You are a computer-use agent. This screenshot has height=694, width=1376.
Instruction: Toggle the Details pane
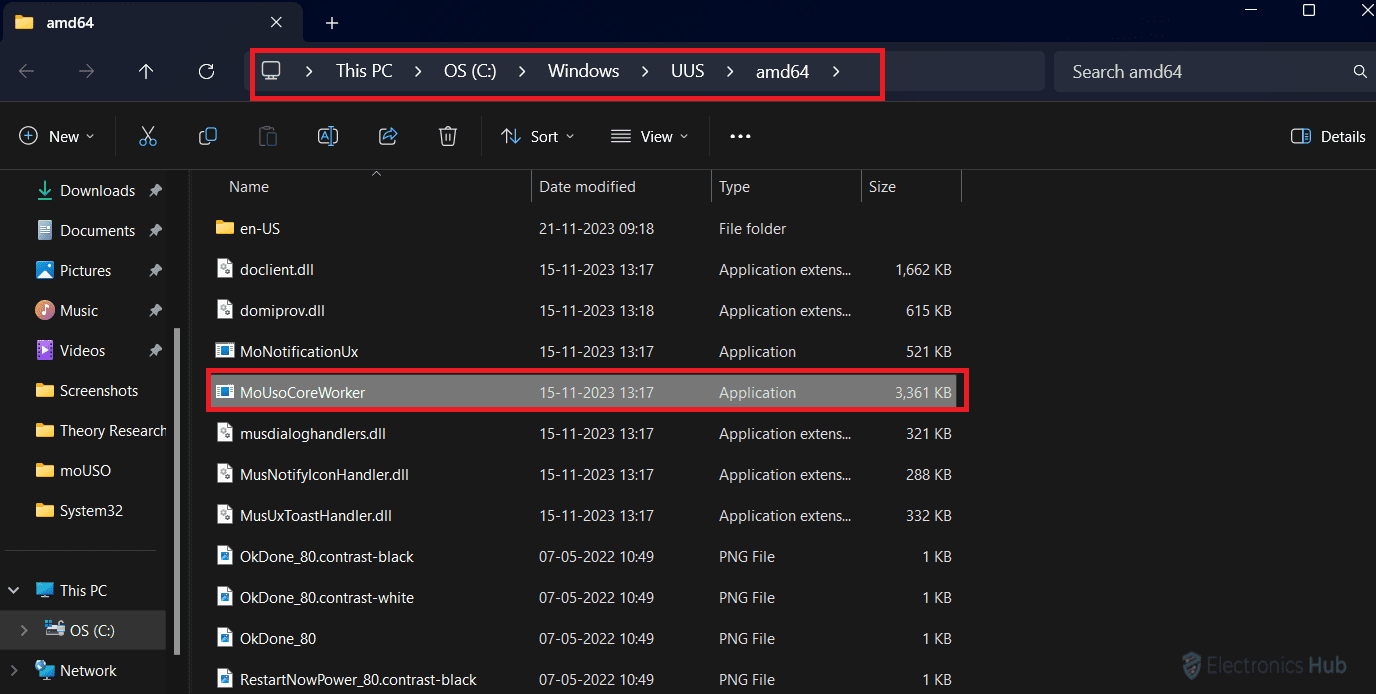1328,136
